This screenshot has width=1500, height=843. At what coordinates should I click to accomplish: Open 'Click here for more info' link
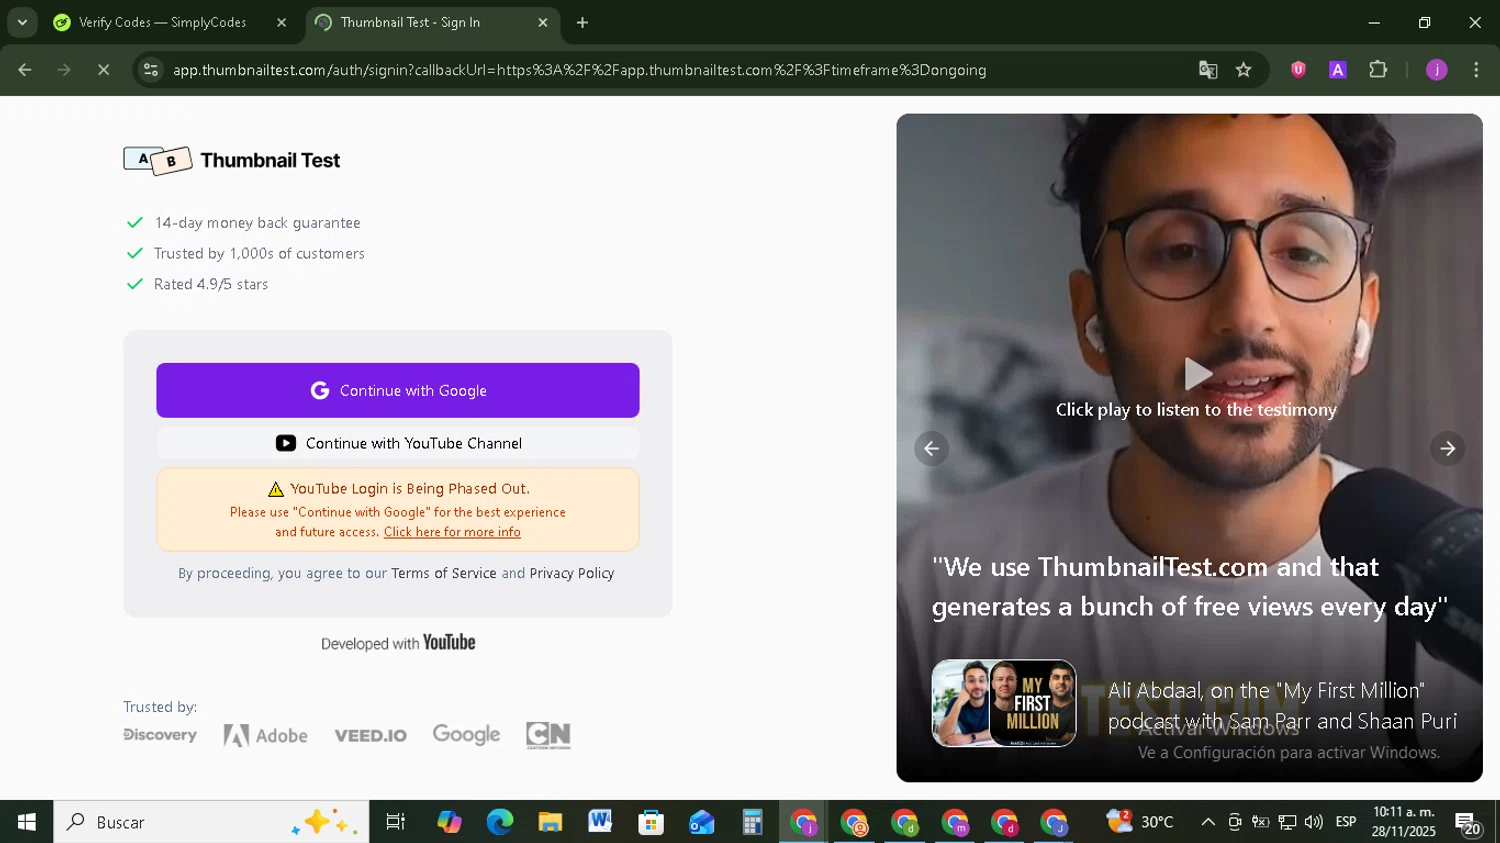(x=452, y=532)
